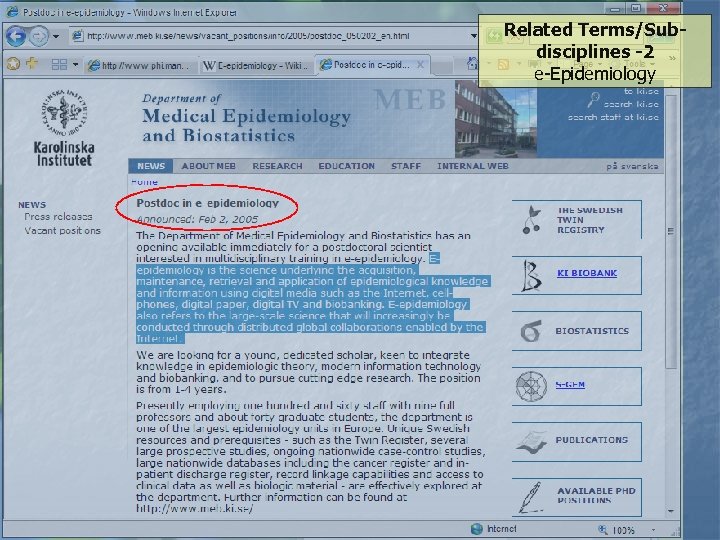Viewport: 720px width, 540px height.
Task: Click the magnifier search icon in the header
Action: [x=593, y=99]
